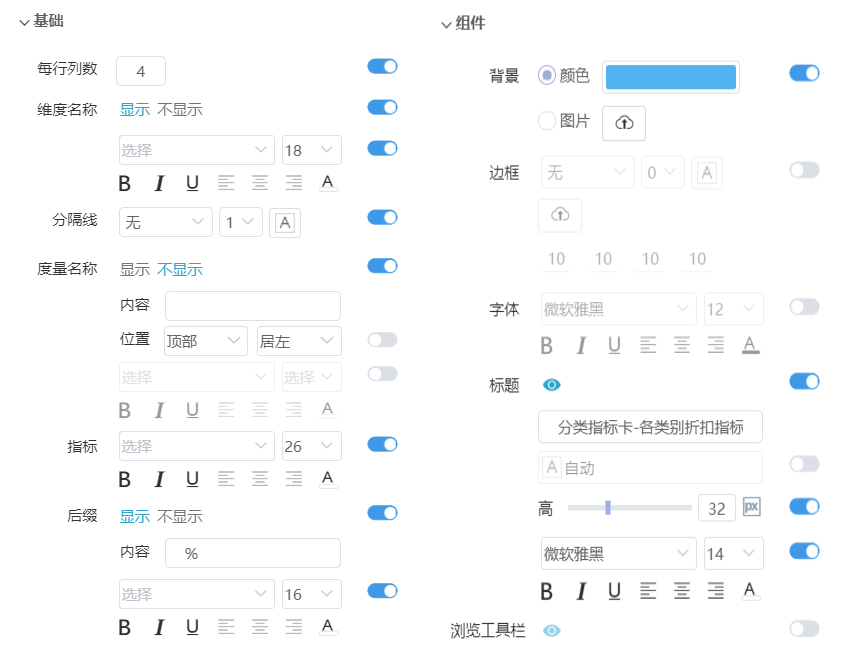Image resolution: width=844 pixels, height=656 pixels.
Task: Select 显示 for 后缀
Action: pyautogui.click(x=135, y=517)
